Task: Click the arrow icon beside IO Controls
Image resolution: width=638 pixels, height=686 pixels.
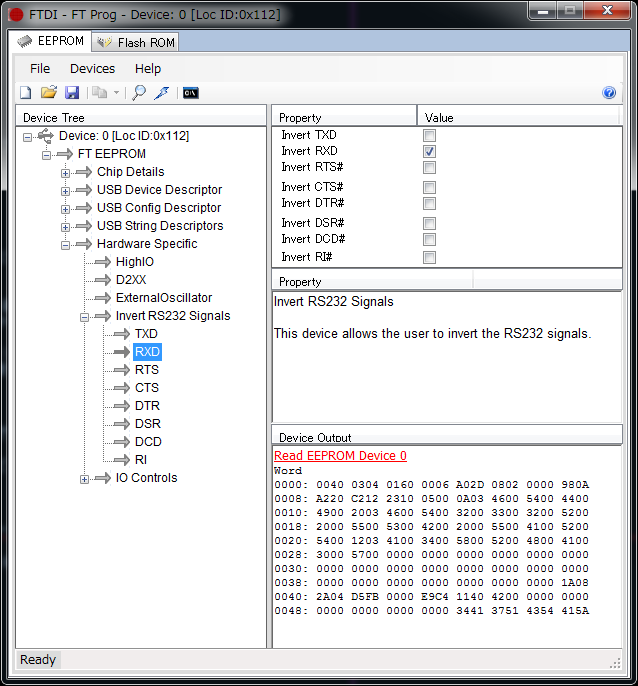Action: pyautogui.click(x=103, y=478)
